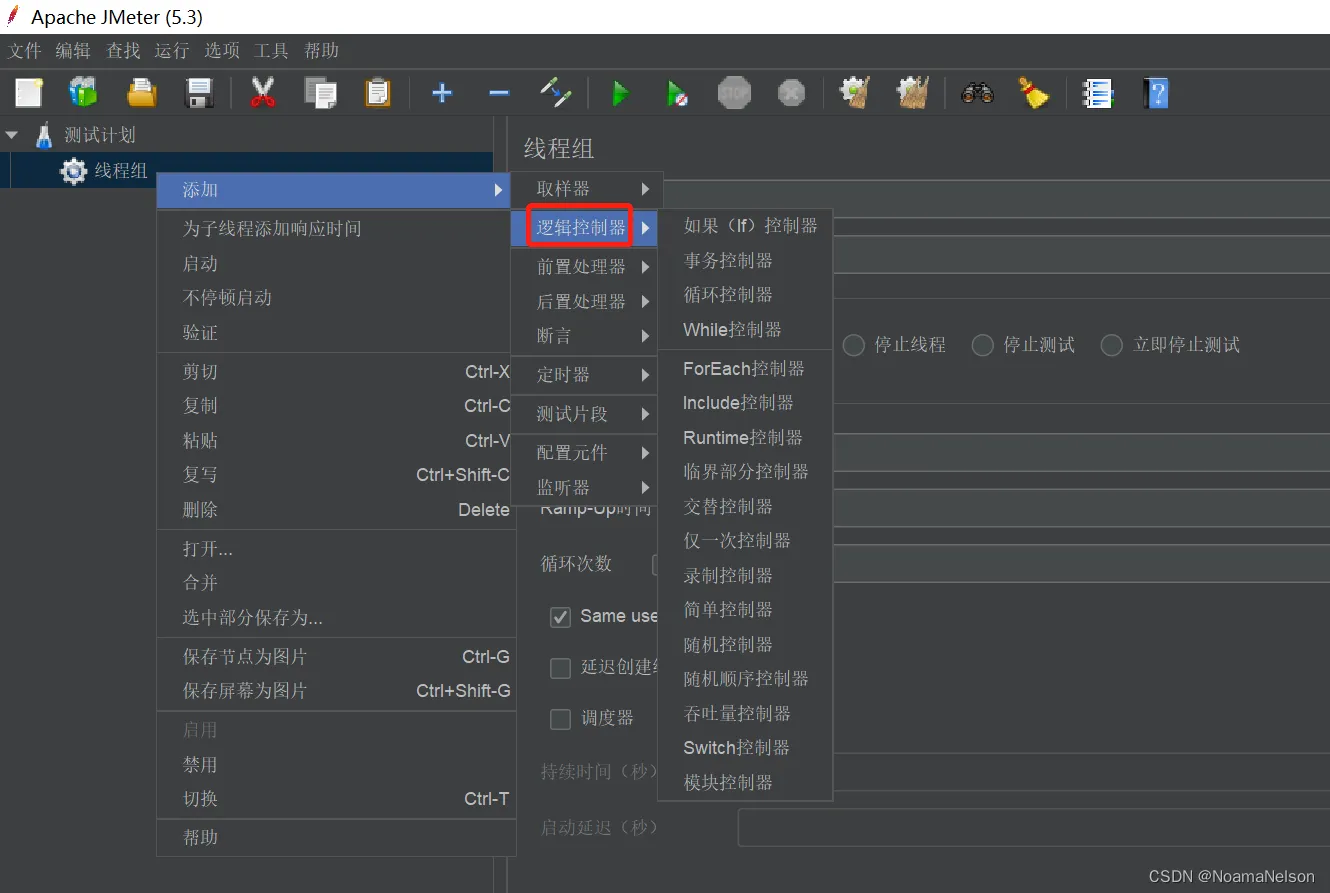Choose While控制器 from submenu
1330x893 pixels.
point(745,330)
